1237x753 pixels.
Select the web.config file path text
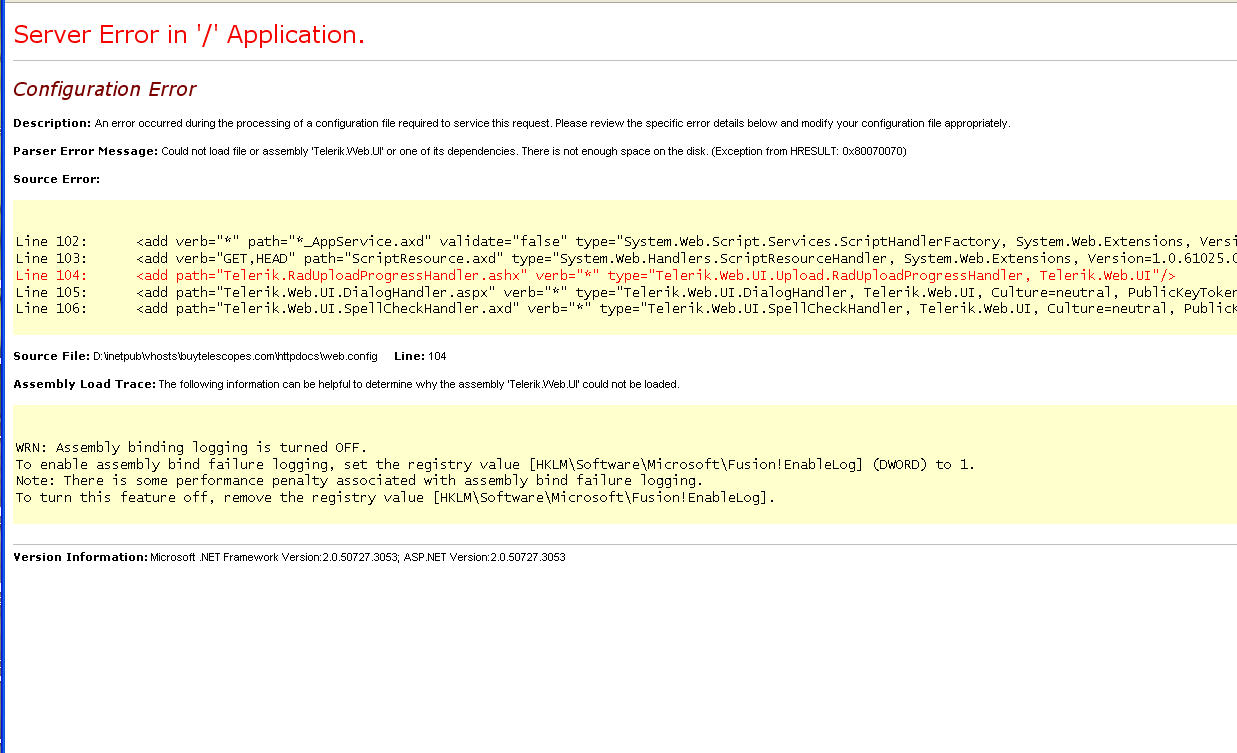pos(235,356)
